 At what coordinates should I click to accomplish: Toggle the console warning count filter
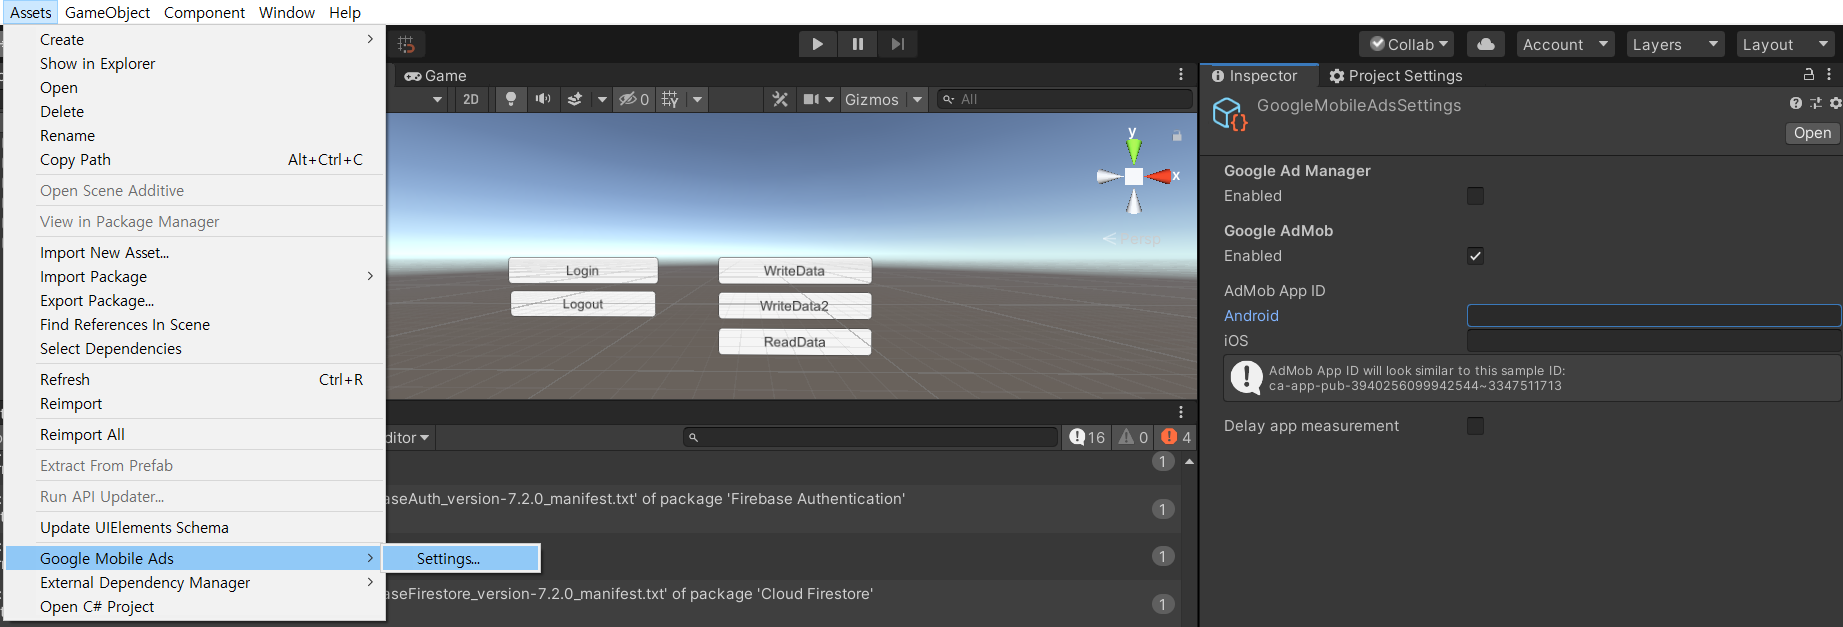(x=1133, y=437)
